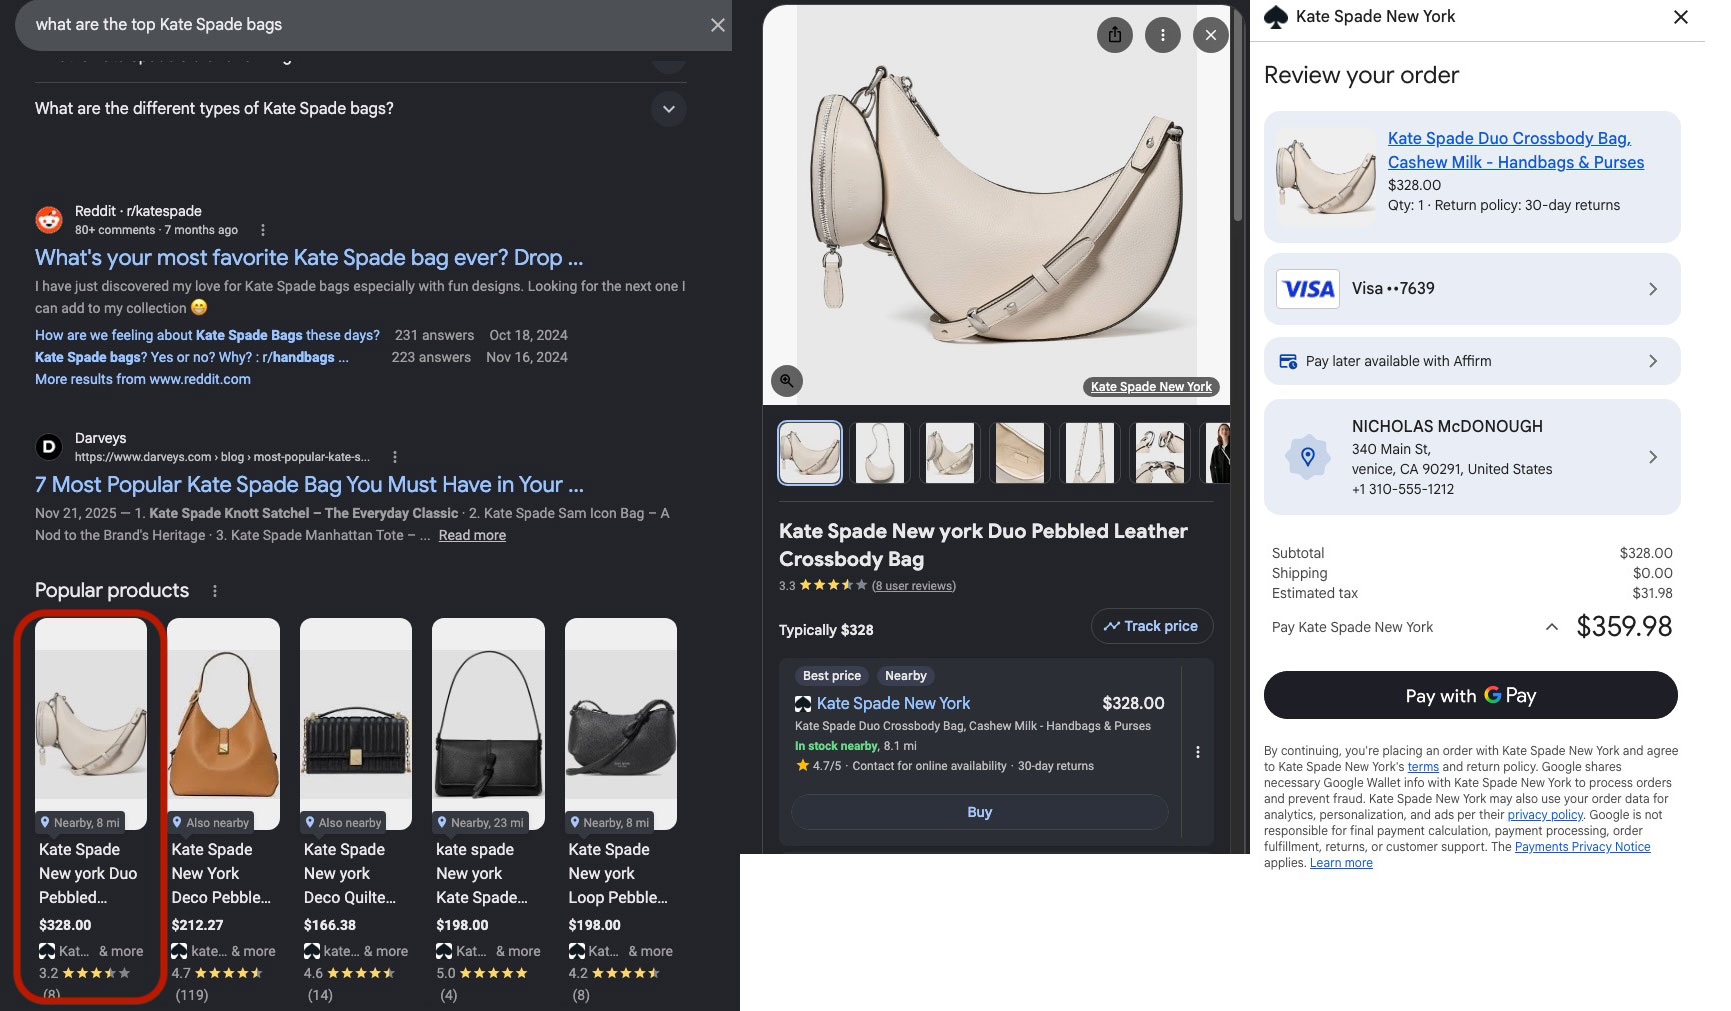Open Kate Spade New York seller link
Screen dimensions: 1731x1011
[x=893, y=704]
